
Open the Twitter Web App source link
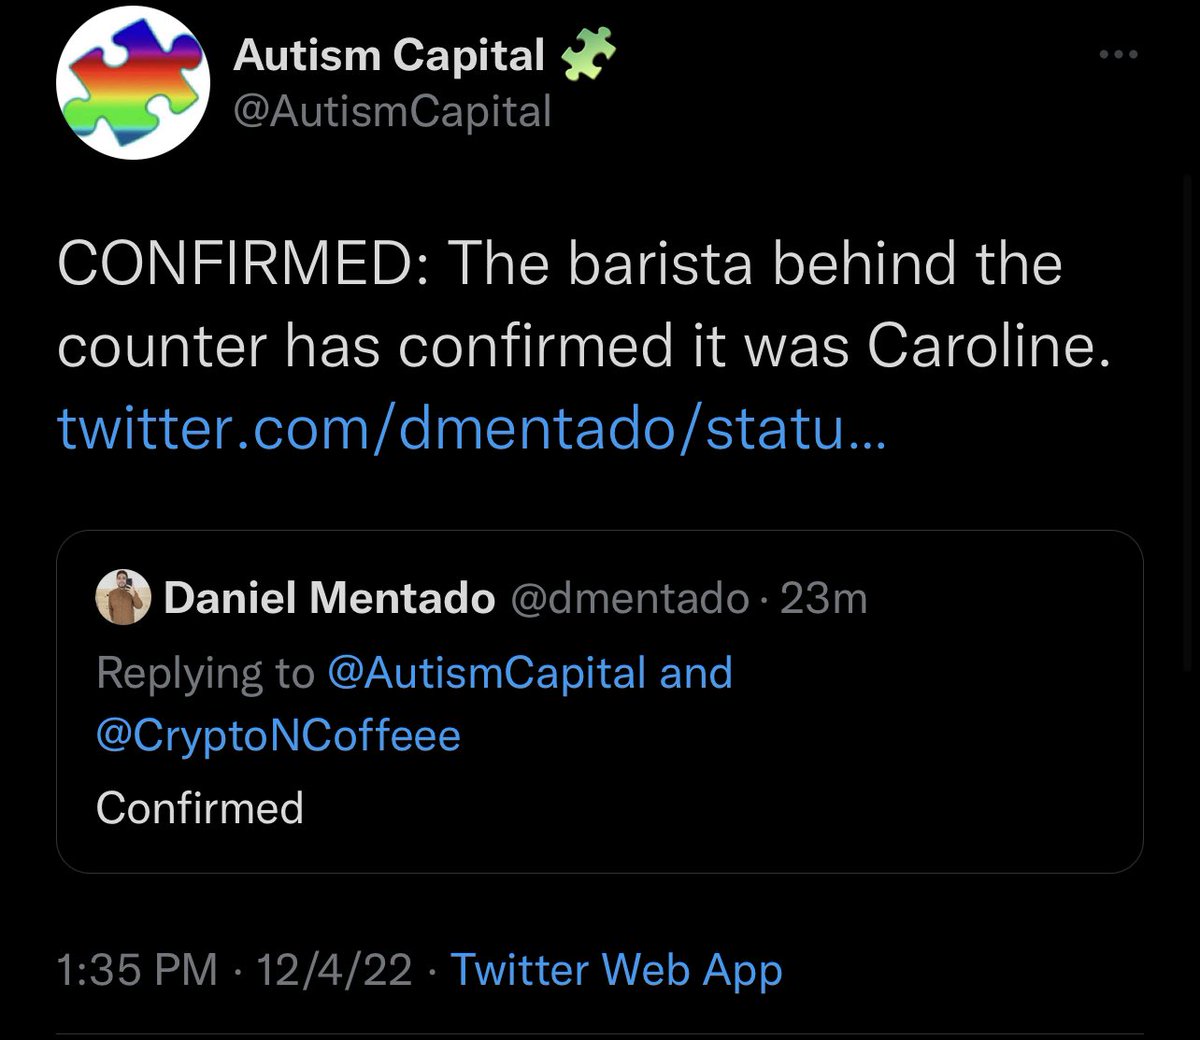[616, 970]
